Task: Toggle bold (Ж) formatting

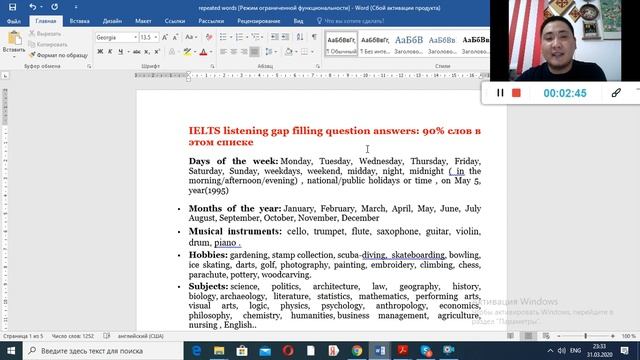Action: (100, 52)
